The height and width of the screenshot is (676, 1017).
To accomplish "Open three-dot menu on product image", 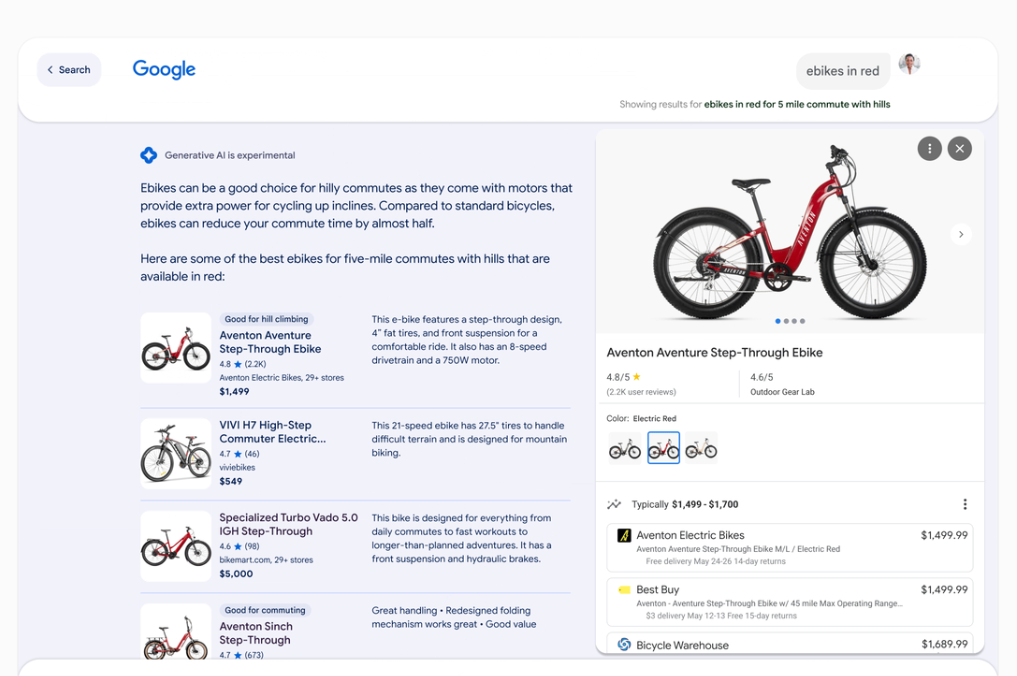I will (x=929, y=149).
